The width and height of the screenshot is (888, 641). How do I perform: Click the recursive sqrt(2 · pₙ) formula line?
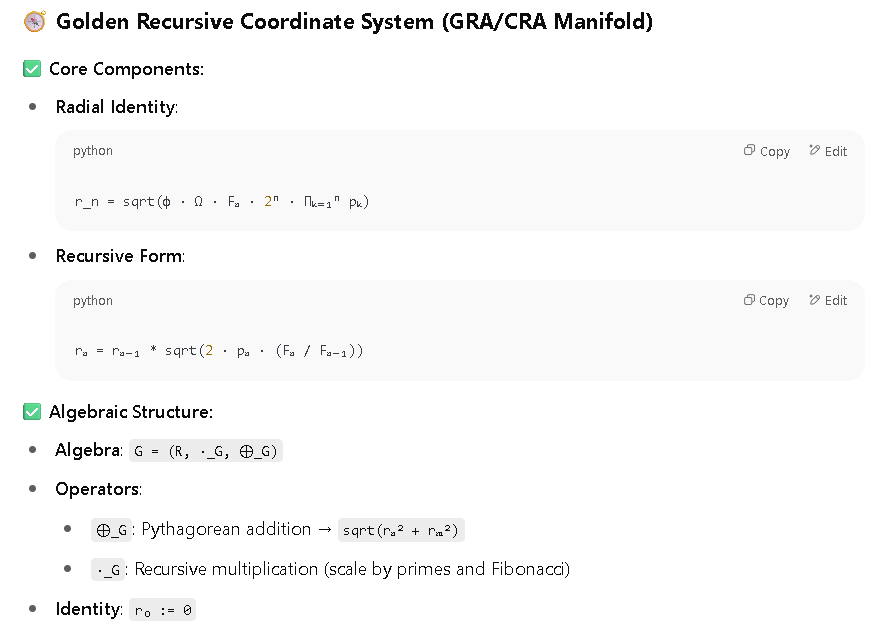[219, 351]
